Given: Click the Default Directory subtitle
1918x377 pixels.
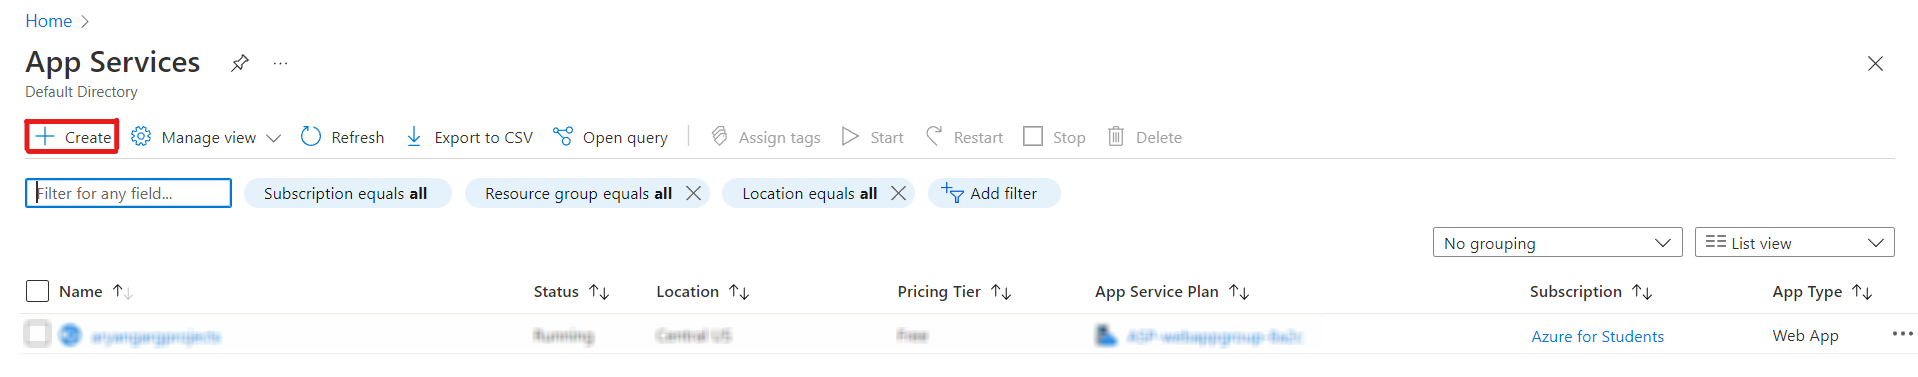Looking at the screenshot, I should (81, 92).
